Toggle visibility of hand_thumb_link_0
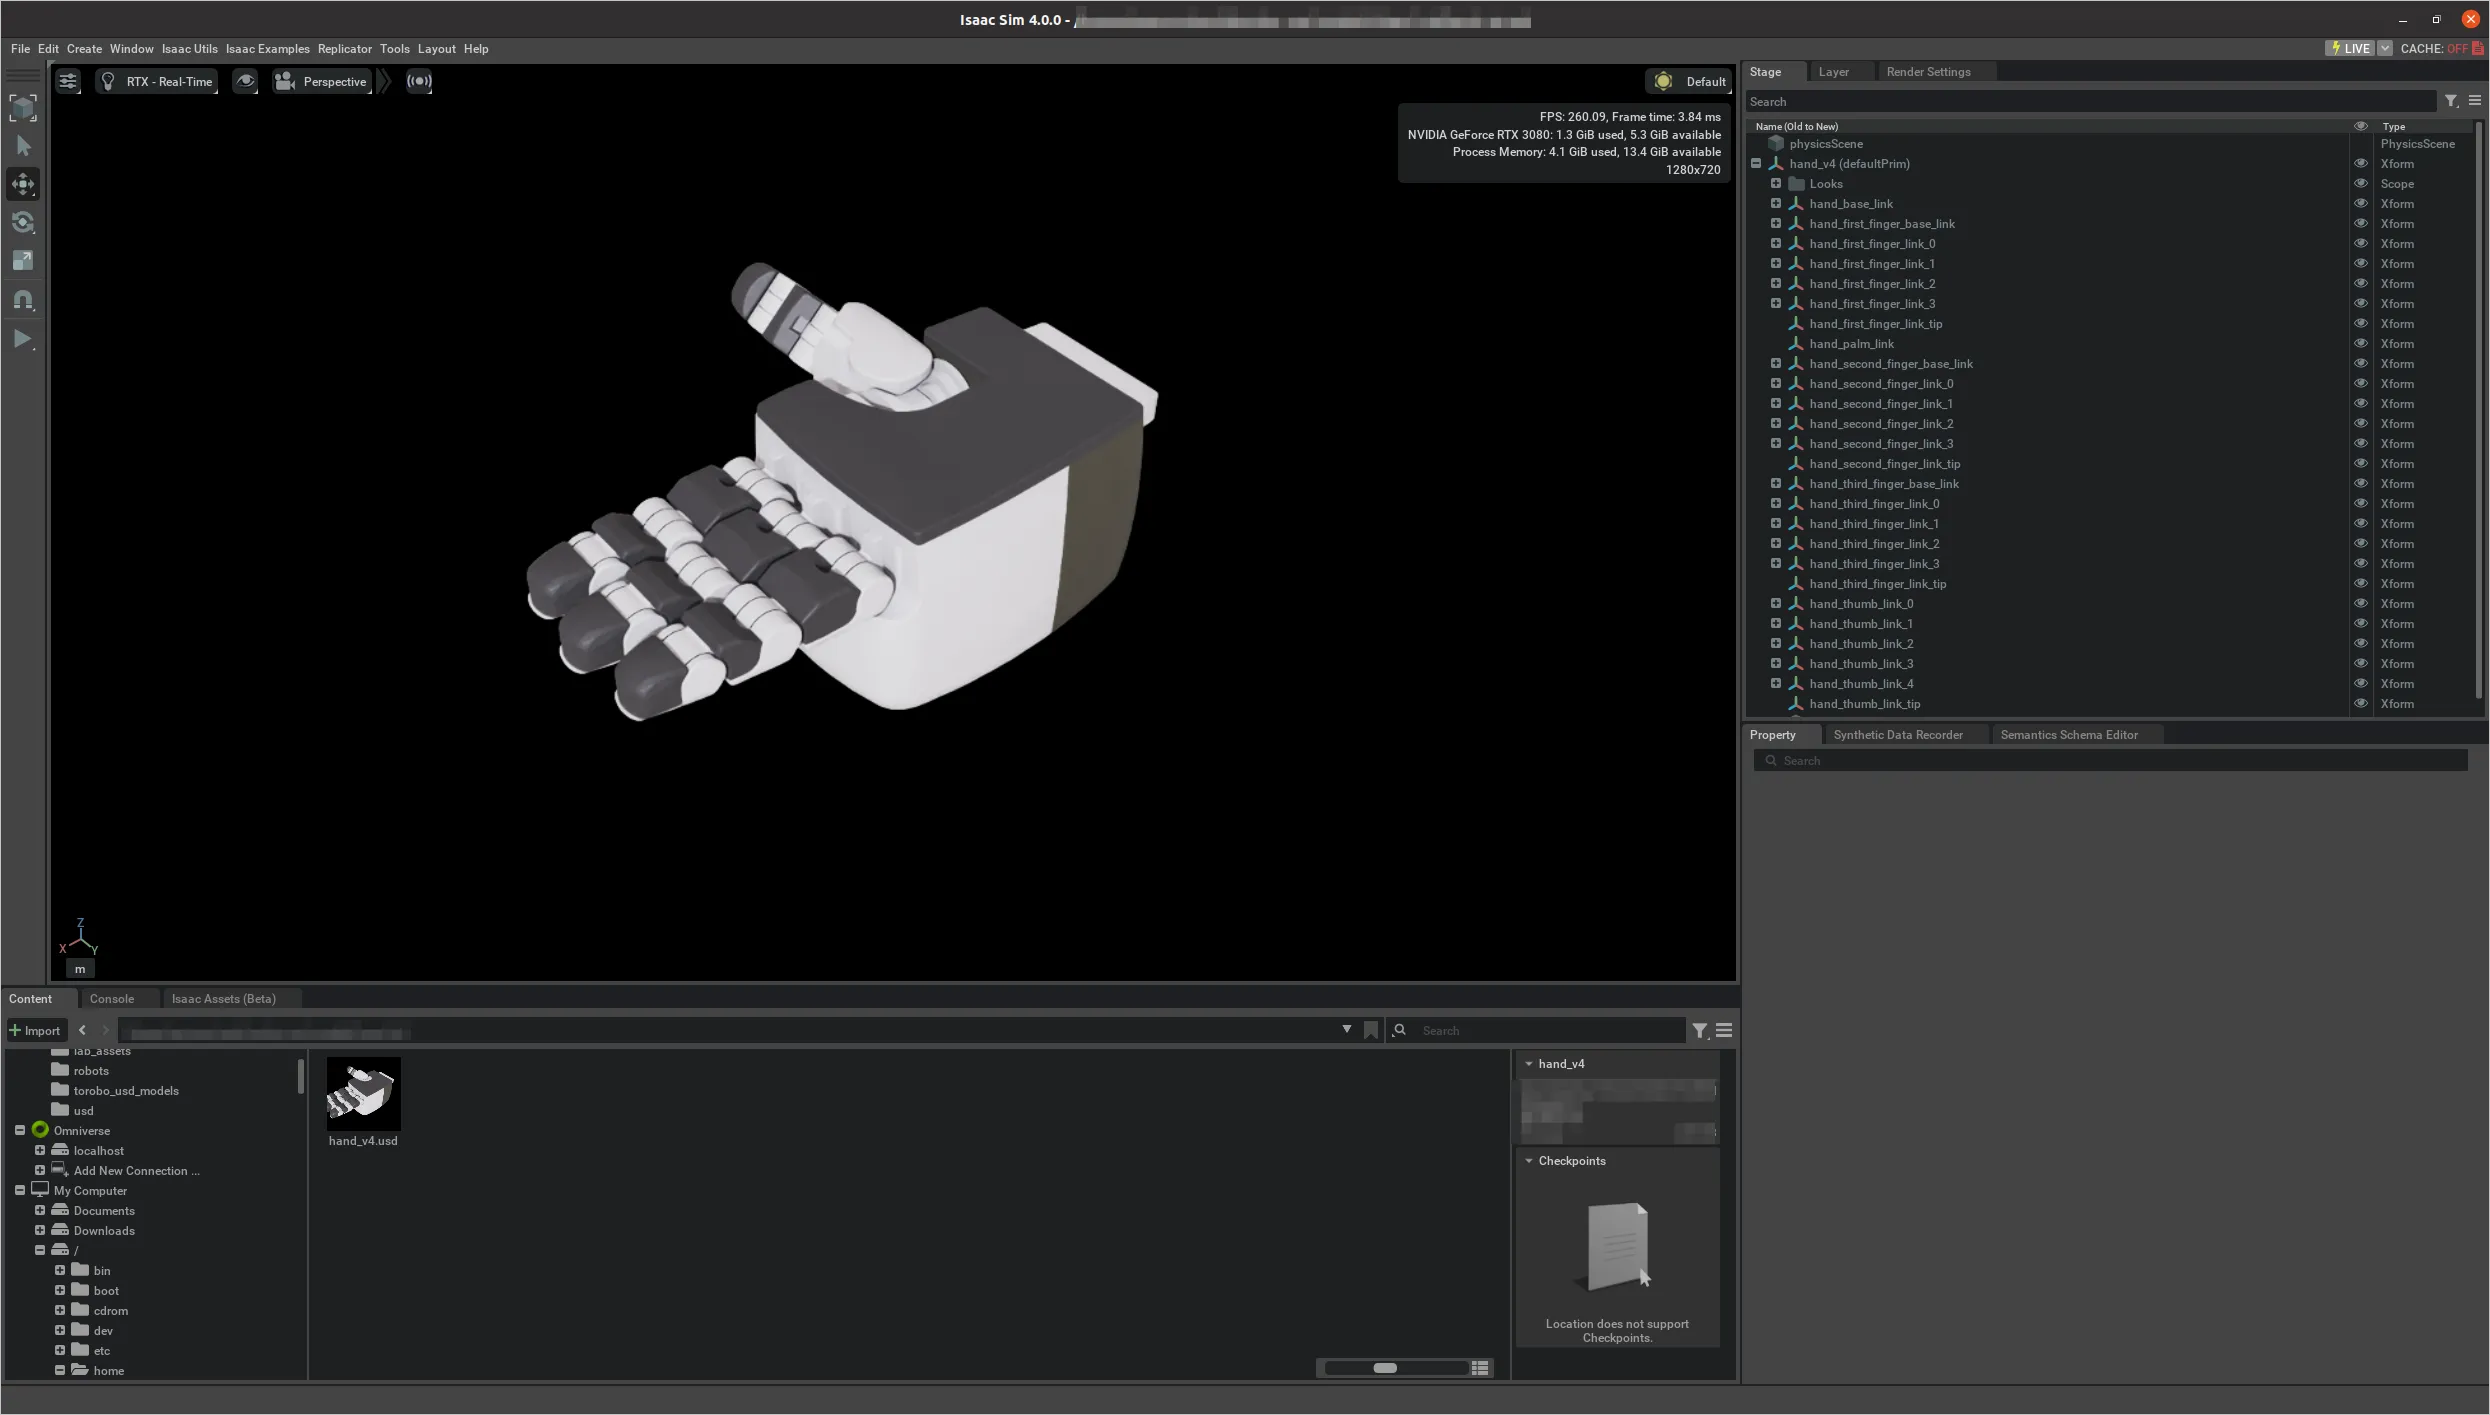 (2361, 604)
